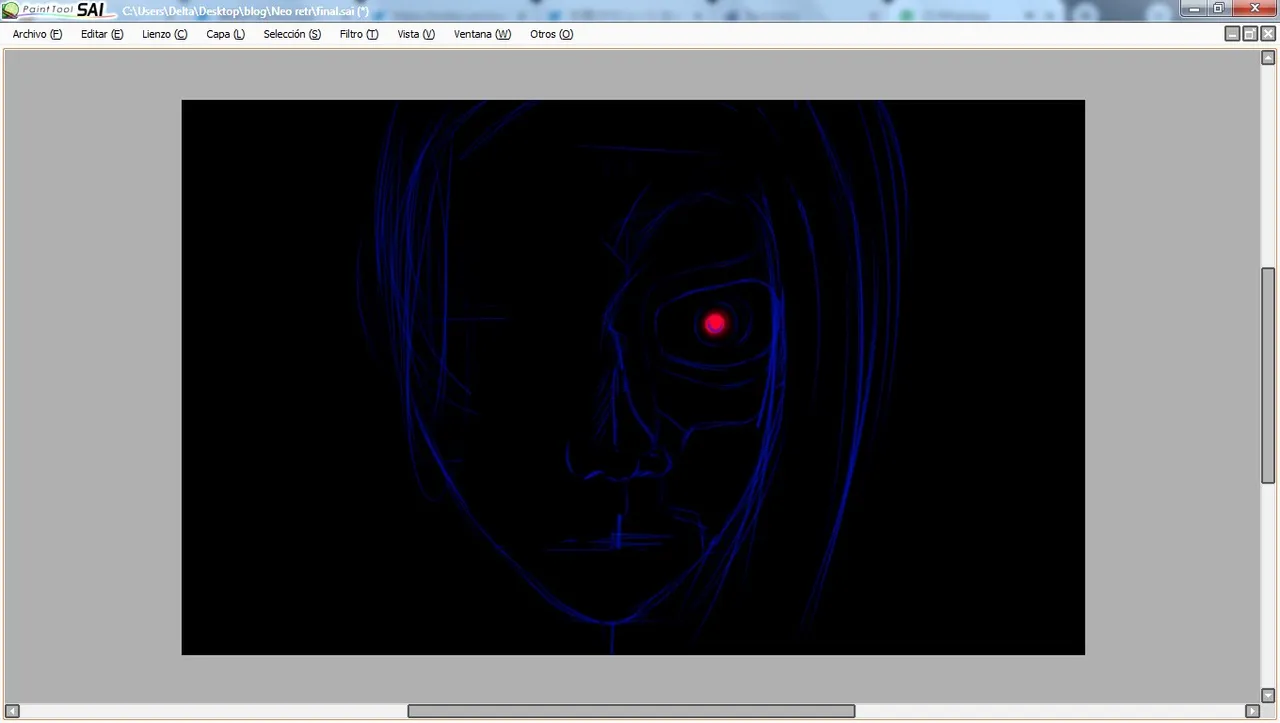
Task: Open the Archivo menu
Action: [x=37, y=34]
